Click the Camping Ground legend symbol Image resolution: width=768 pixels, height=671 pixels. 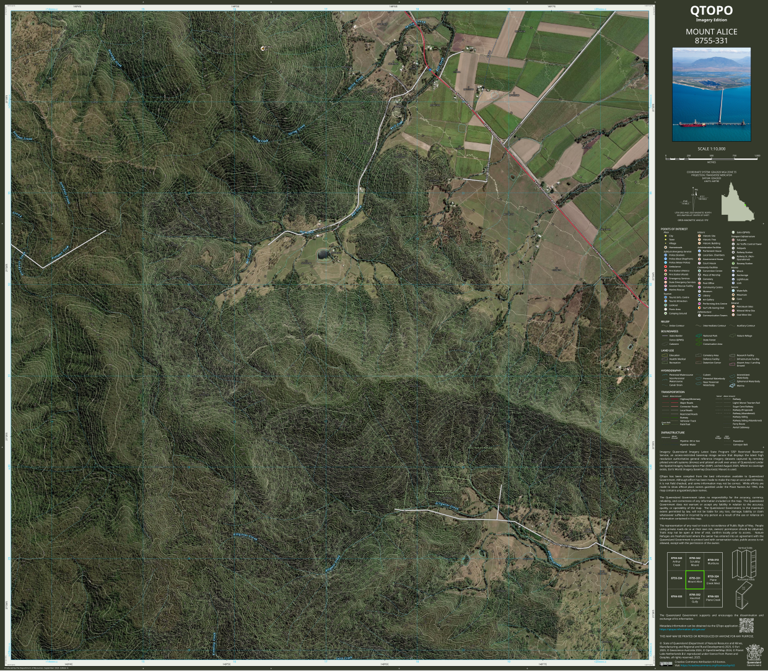(x=666, y=313)
